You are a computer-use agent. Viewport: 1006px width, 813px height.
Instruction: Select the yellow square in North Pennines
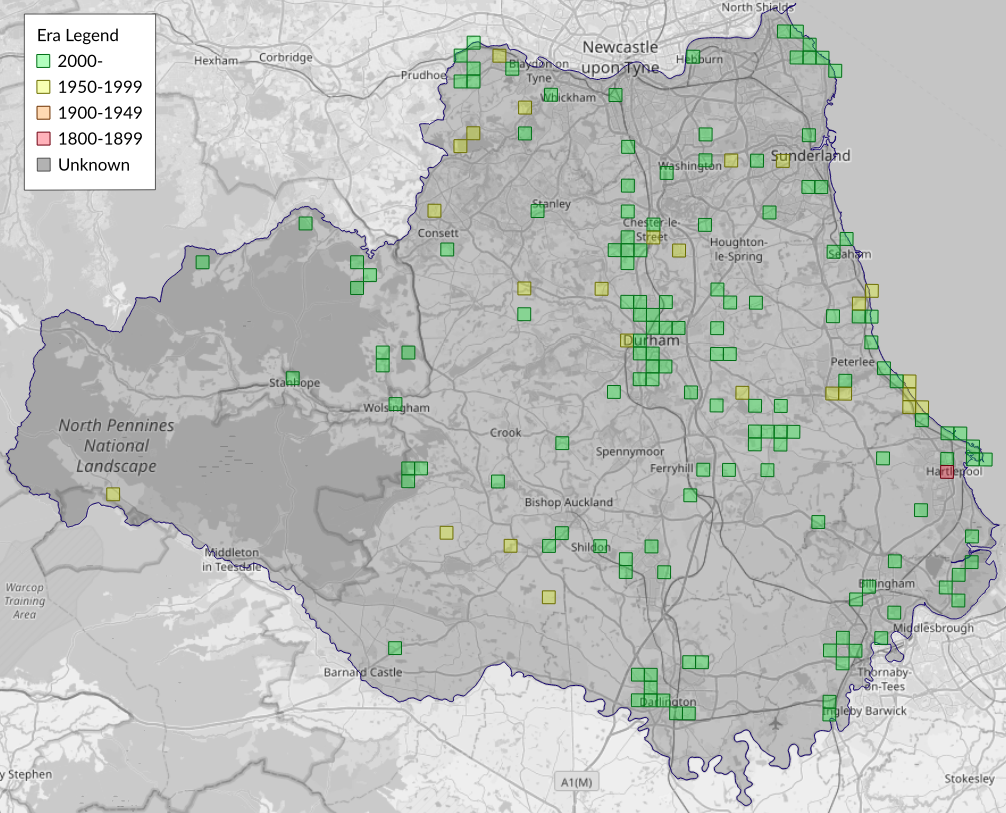(x=113, y=494)
